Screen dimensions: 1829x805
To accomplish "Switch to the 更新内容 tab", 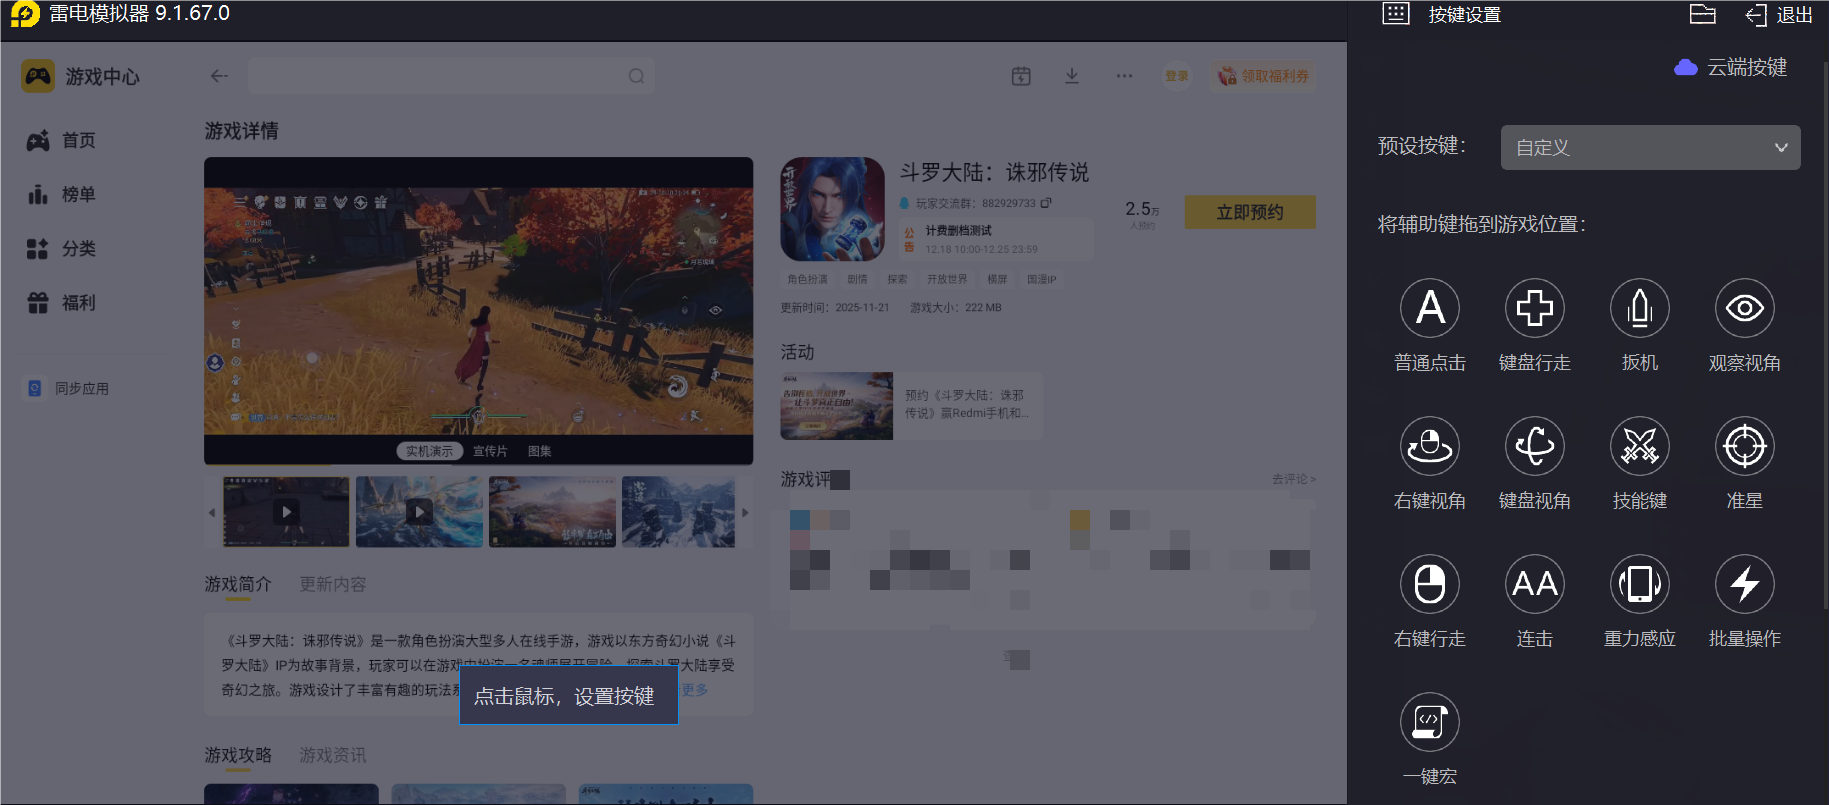I will [x=333, y=584].
